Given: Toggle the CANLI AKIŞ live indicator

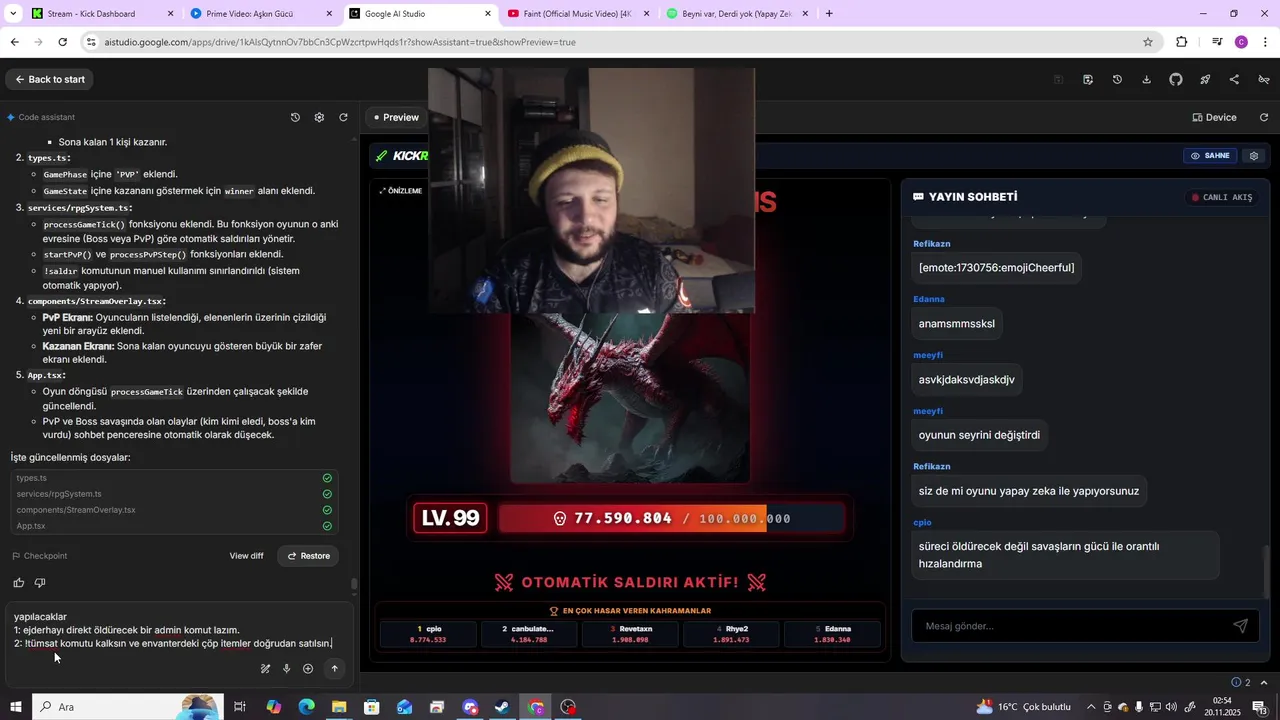Looking at the screenshot, I should pyautogui.click(x=1222, y=197).
